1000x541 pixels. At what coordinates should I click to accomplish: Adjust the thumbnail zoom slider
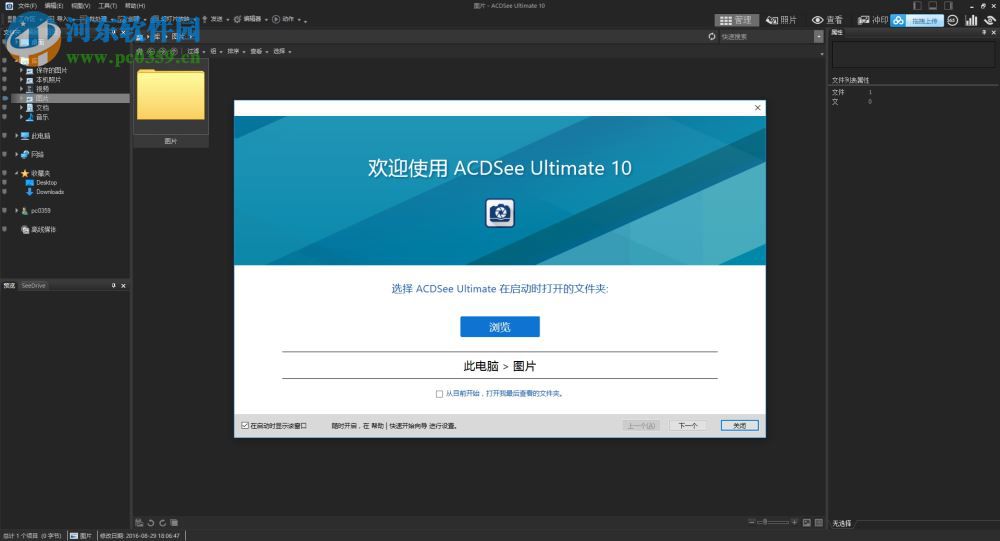(773, 522)
